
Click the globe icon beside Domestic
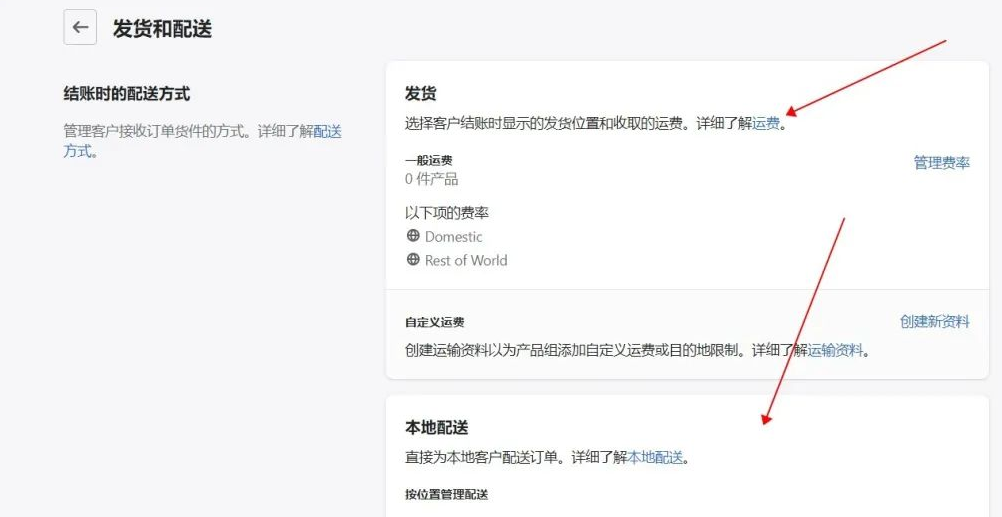pyautogui.click(x=413, y=236)
